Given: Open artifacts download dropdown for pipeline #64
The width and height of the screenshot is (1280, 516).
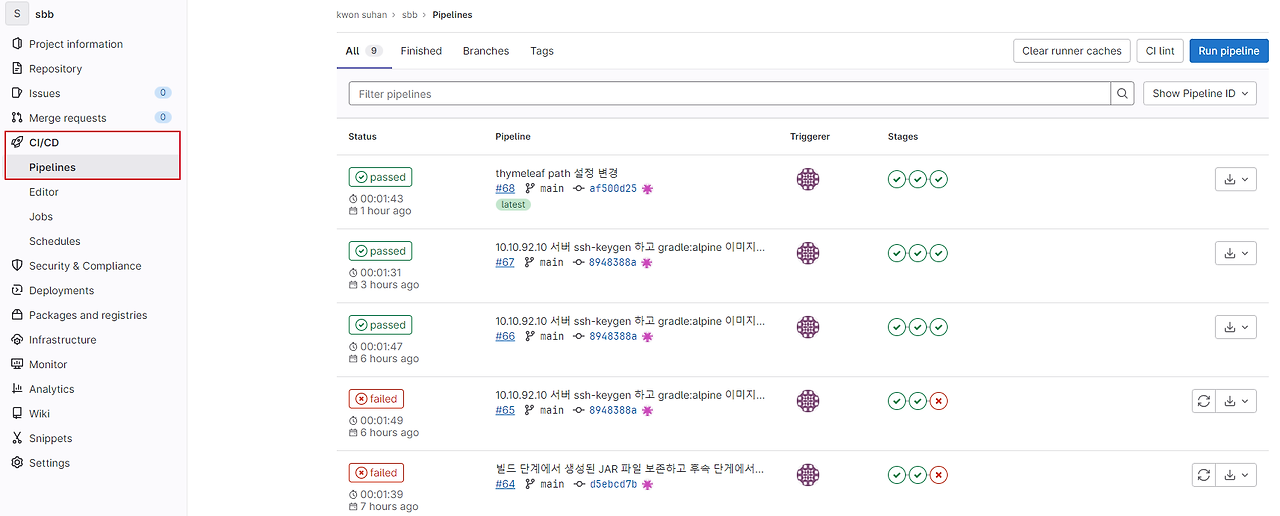Looking at the screenshot, I should [1236, 474].
